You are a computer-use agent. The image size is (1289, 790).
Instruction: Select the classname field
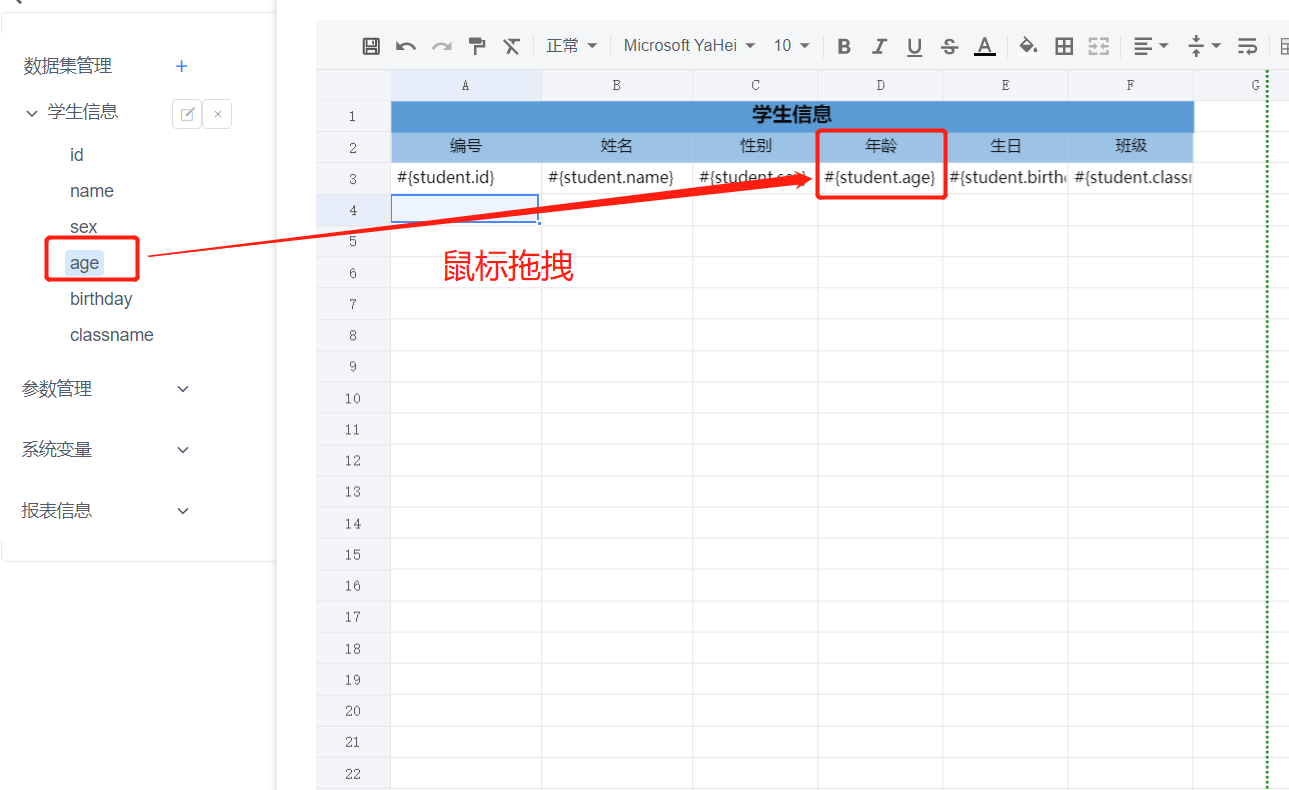112,335
